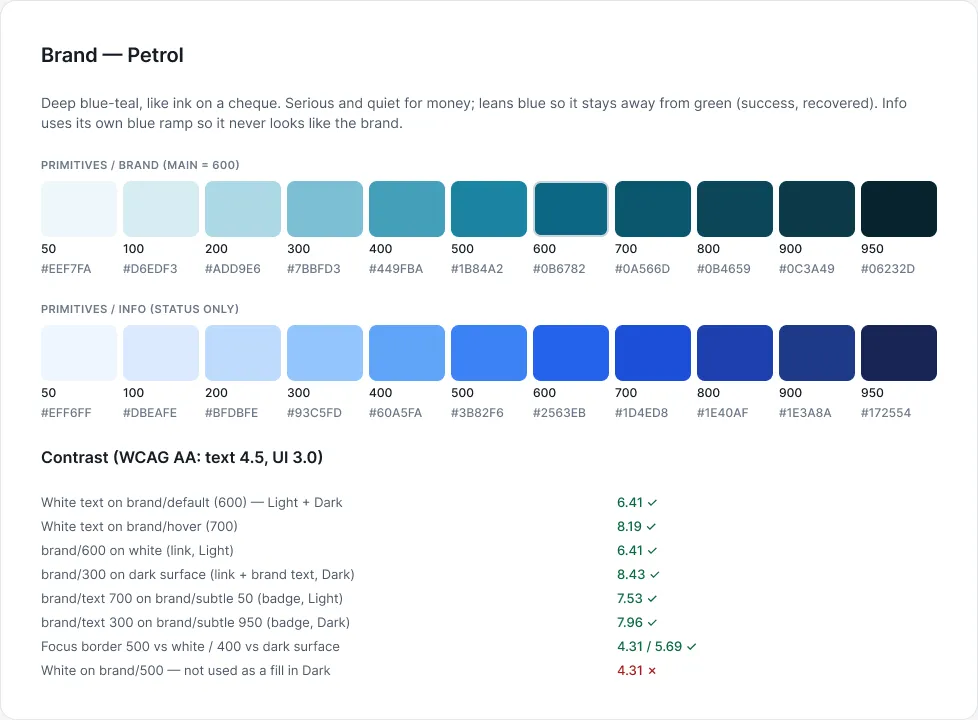978x720 pixels.
Task: Choose the Info 200 swatch #BFDBFE
Action: pos(243,353)
